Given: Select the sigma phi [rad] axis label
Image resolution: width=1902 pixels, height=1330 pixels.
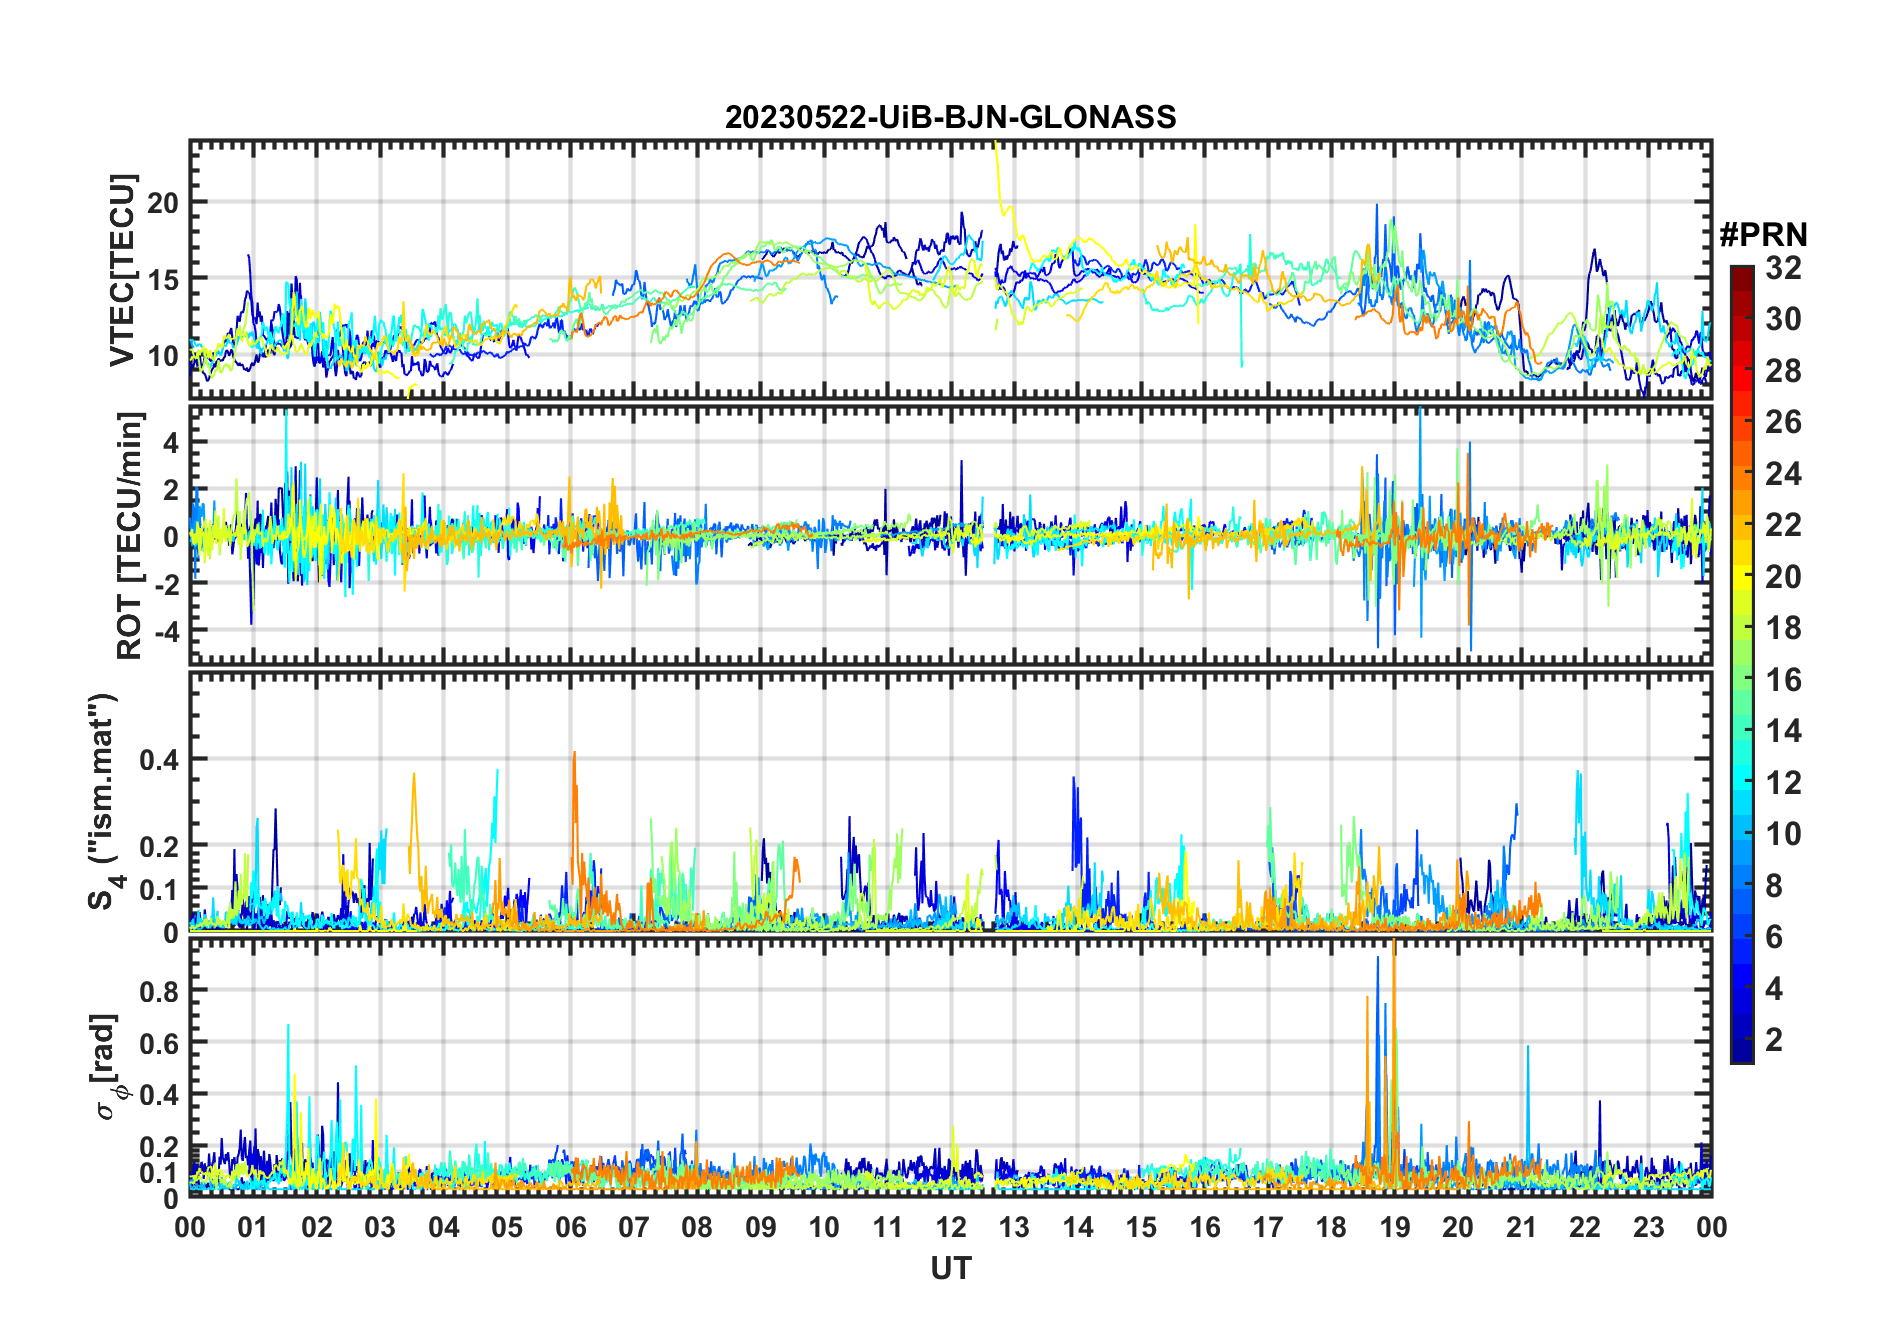Looking at the screenshot, I should (108, 1066).
